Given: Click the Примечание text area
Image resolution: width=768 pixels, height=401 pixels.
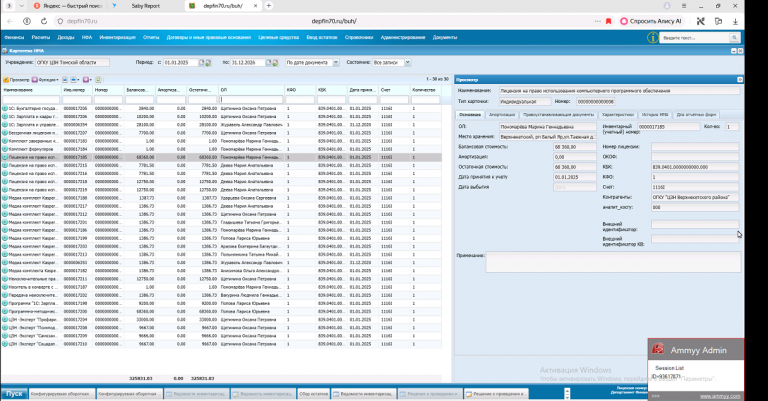Looking at the screenshot, I should click(x=613, y=262).
